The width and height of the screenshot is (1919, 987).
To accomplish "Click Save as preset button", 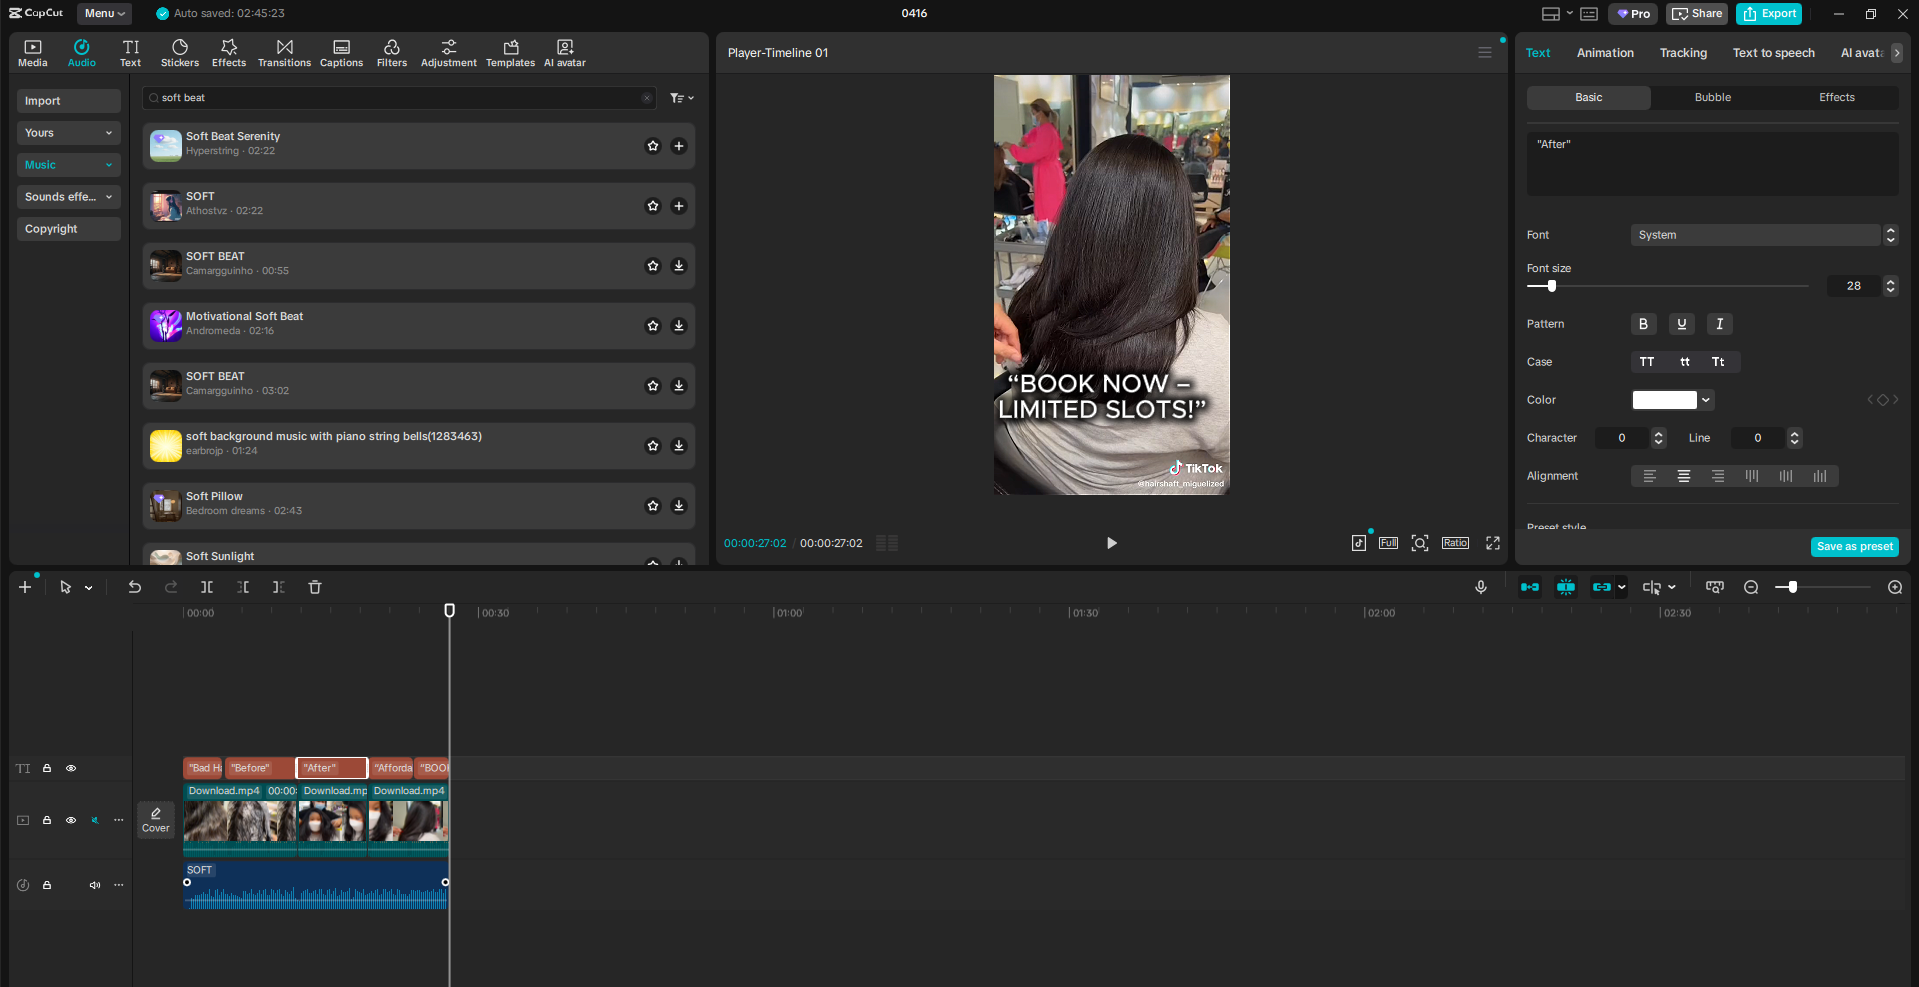I will [1854, 547].
